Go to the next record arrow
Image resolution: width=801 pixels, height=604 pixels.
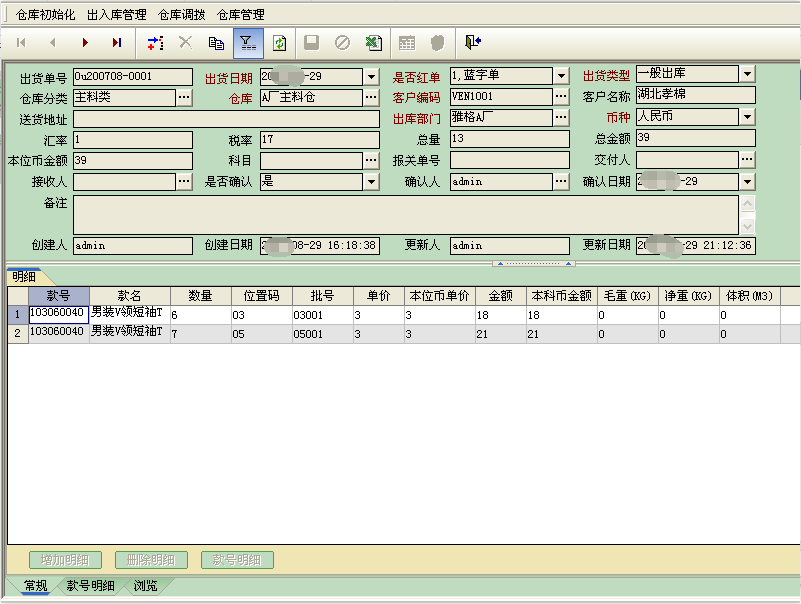coord(85,43)
